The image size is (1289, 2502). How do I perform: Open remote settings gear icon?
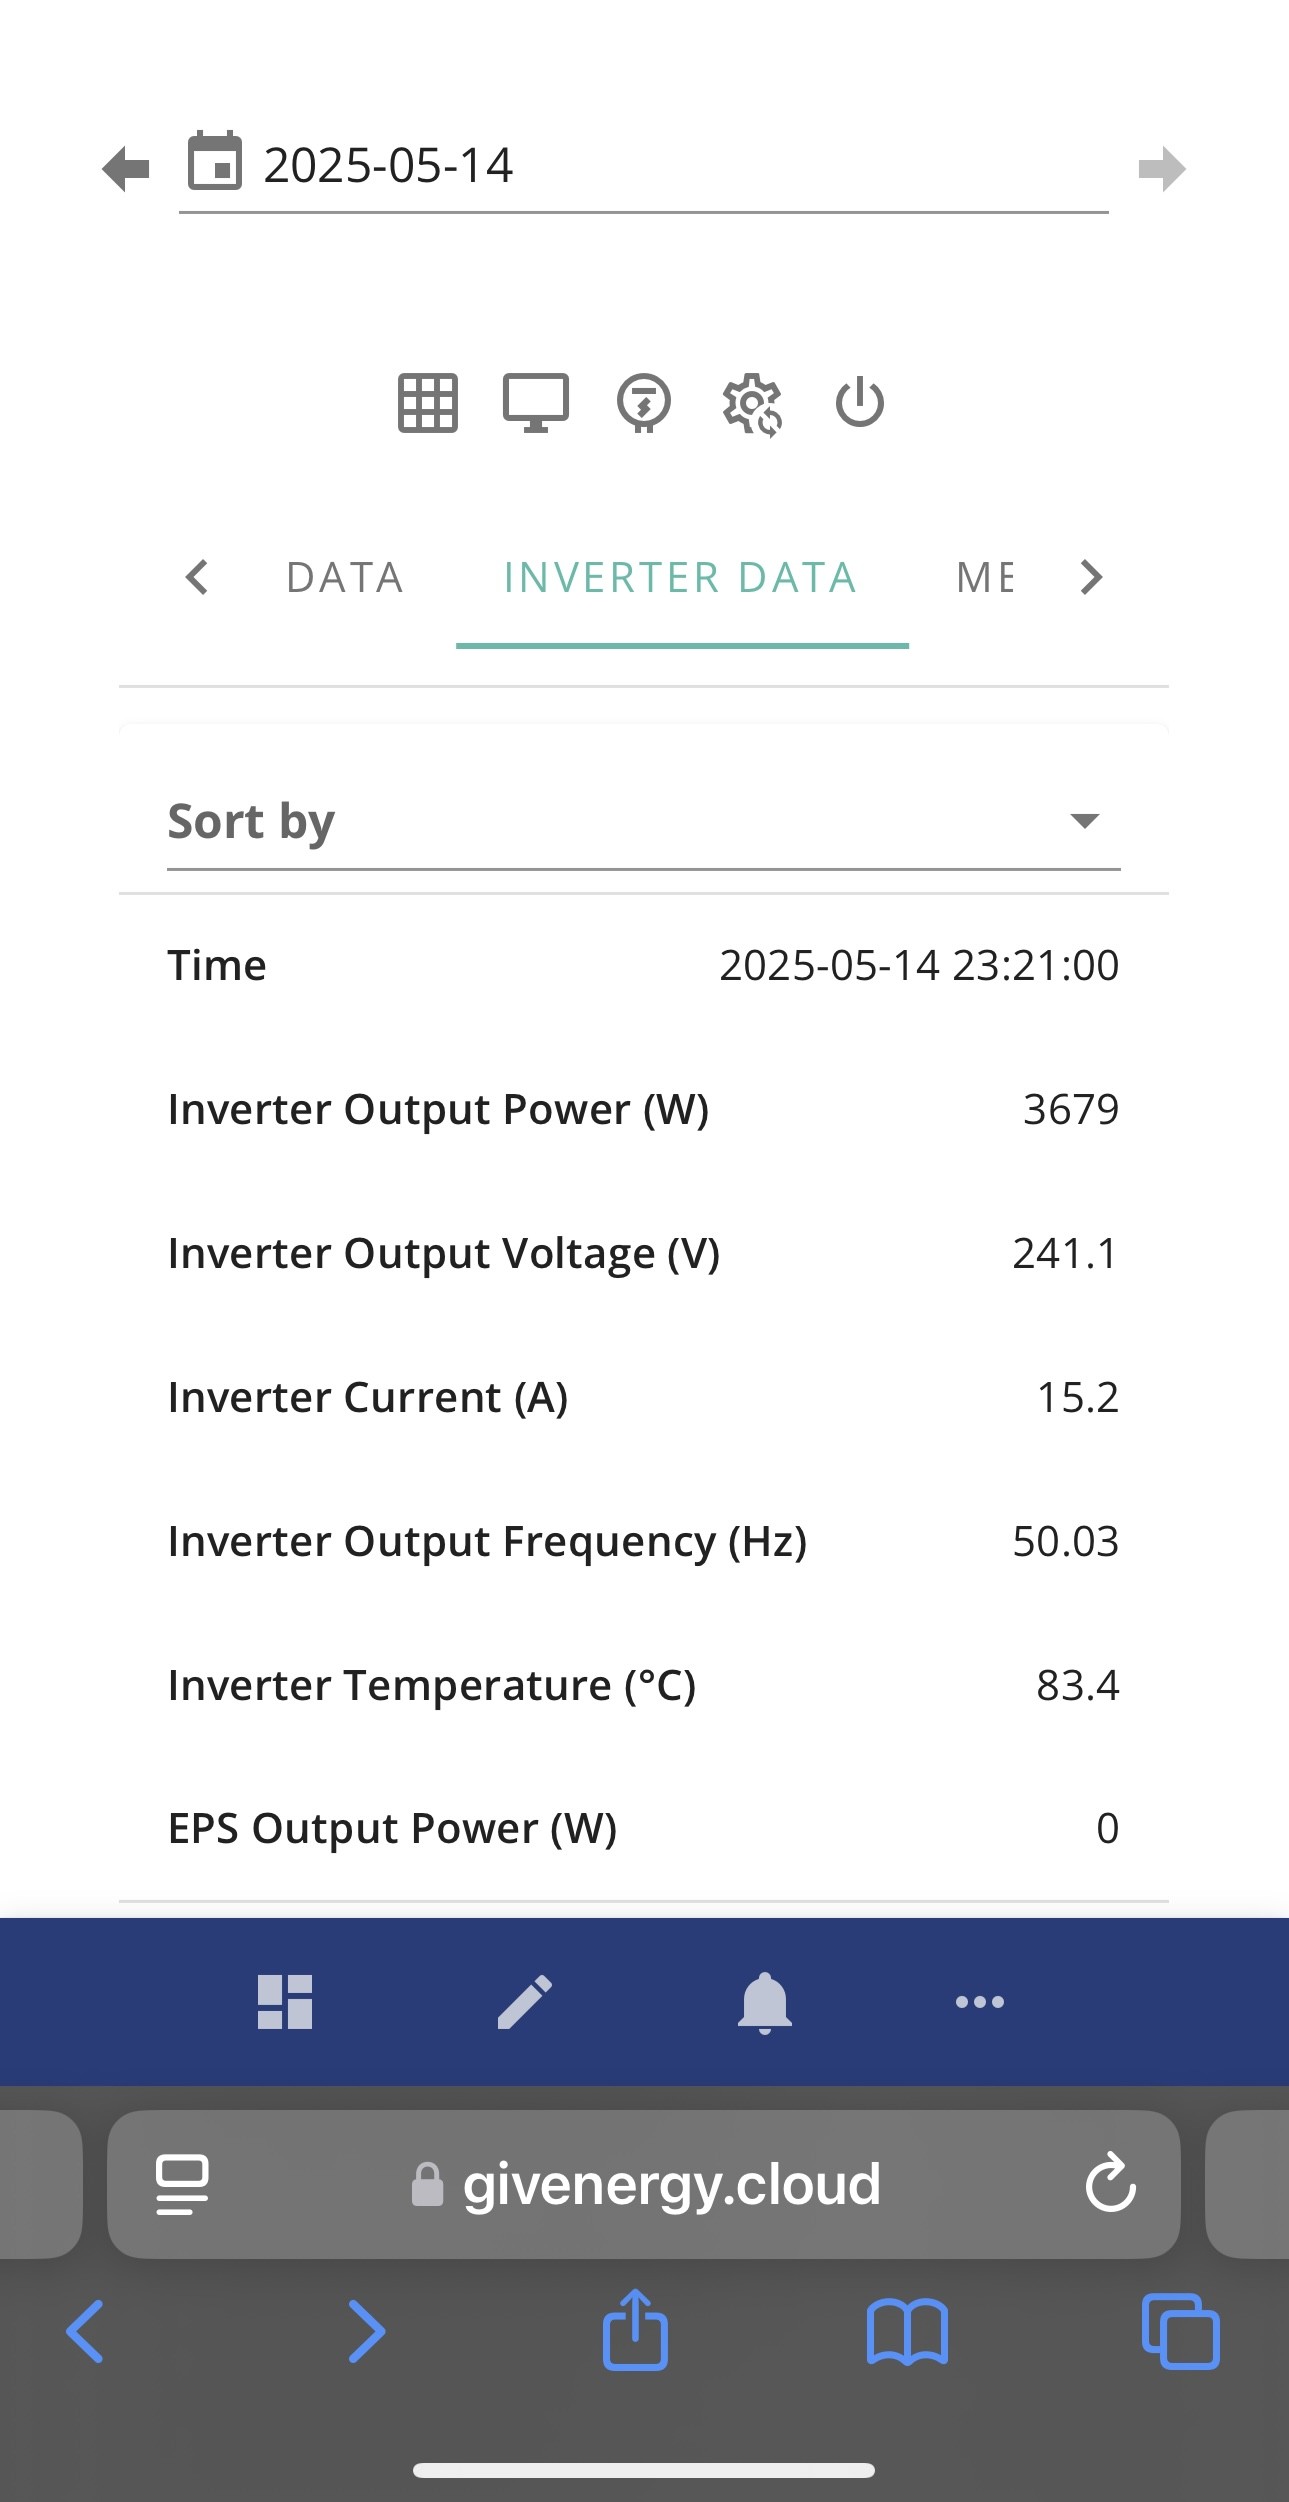pos(752,405)
